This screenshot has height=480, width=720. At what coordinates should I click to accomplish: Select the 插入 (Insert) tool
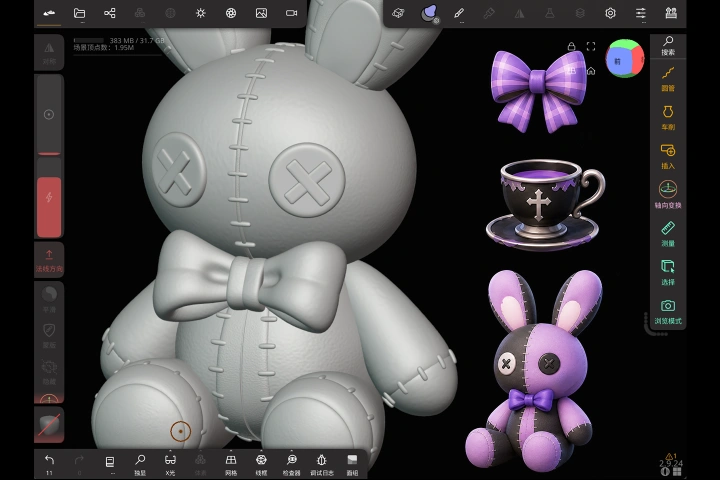[x=668, y=156]
